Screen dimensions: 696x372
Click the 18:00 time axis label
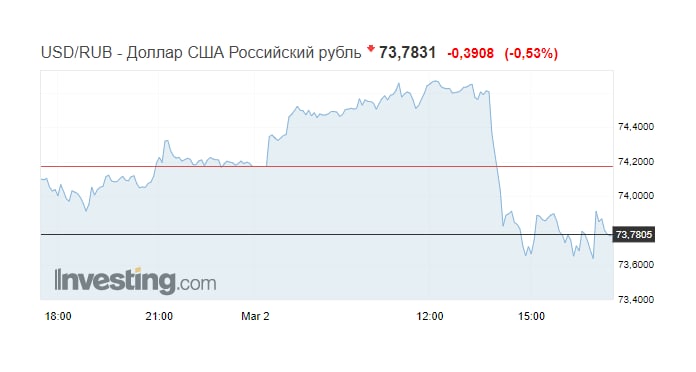(x=58, y=316)
